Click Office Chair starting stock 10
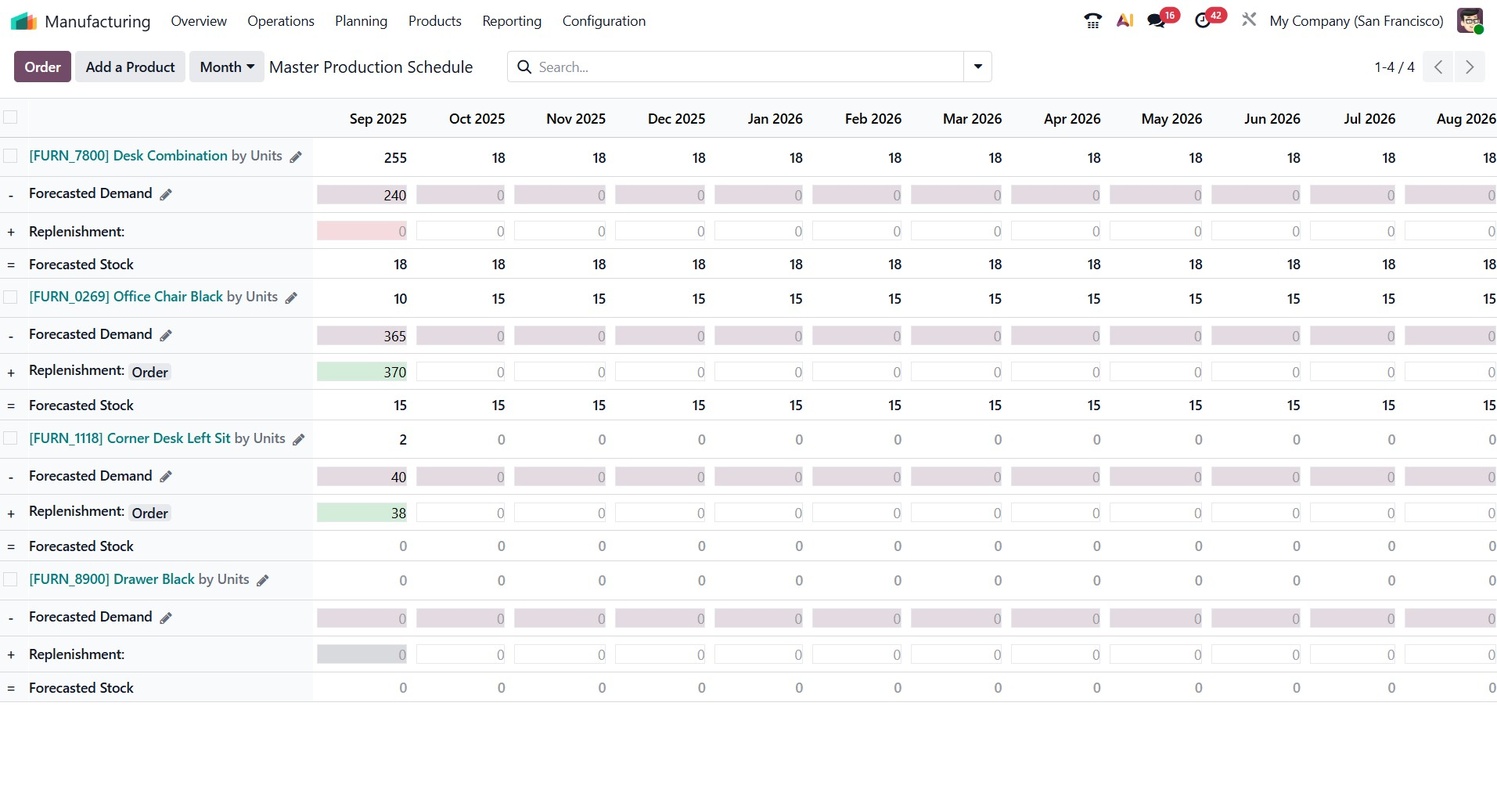Screen dimensions: 1497x800 [x=400, y=299]
